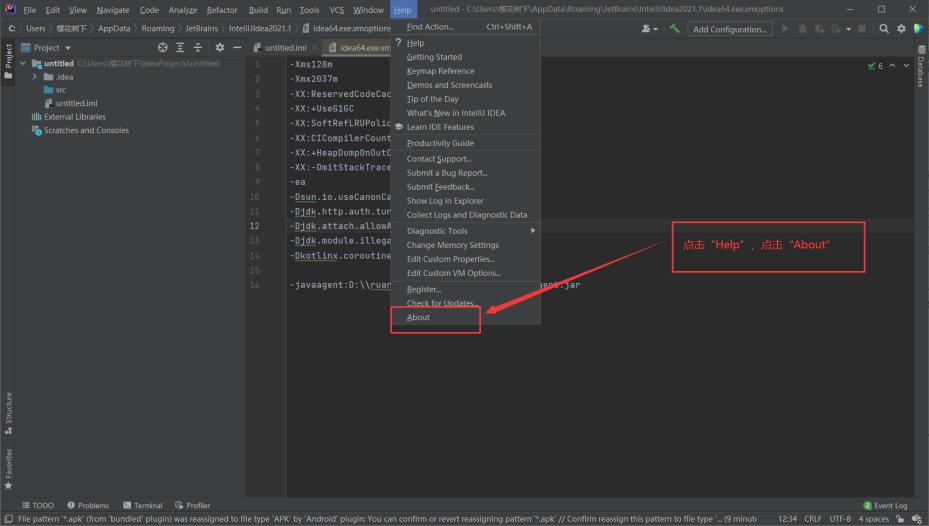Open the Database tool window
929x526 pixels.
pos(921,67)
